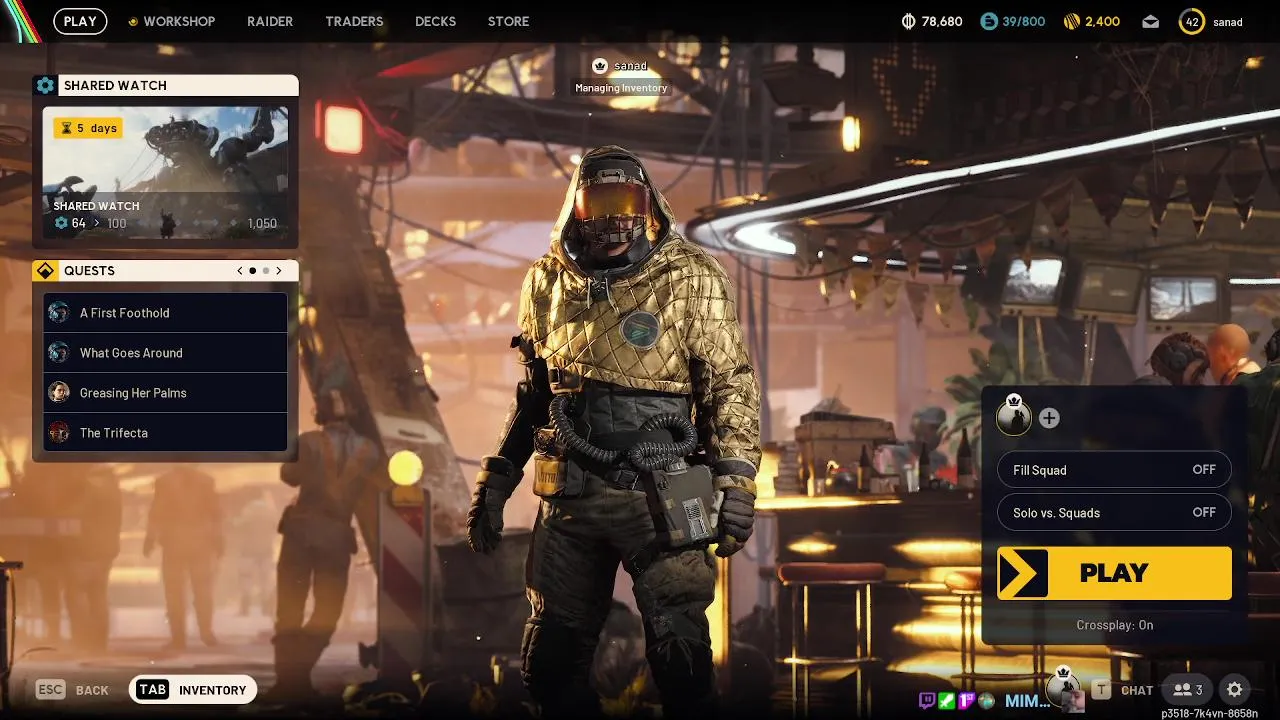This screenshot has width=1280, height=720.
Task: Click the streamer avatar in the bottom bar
Action: (x=1073, y=700)
